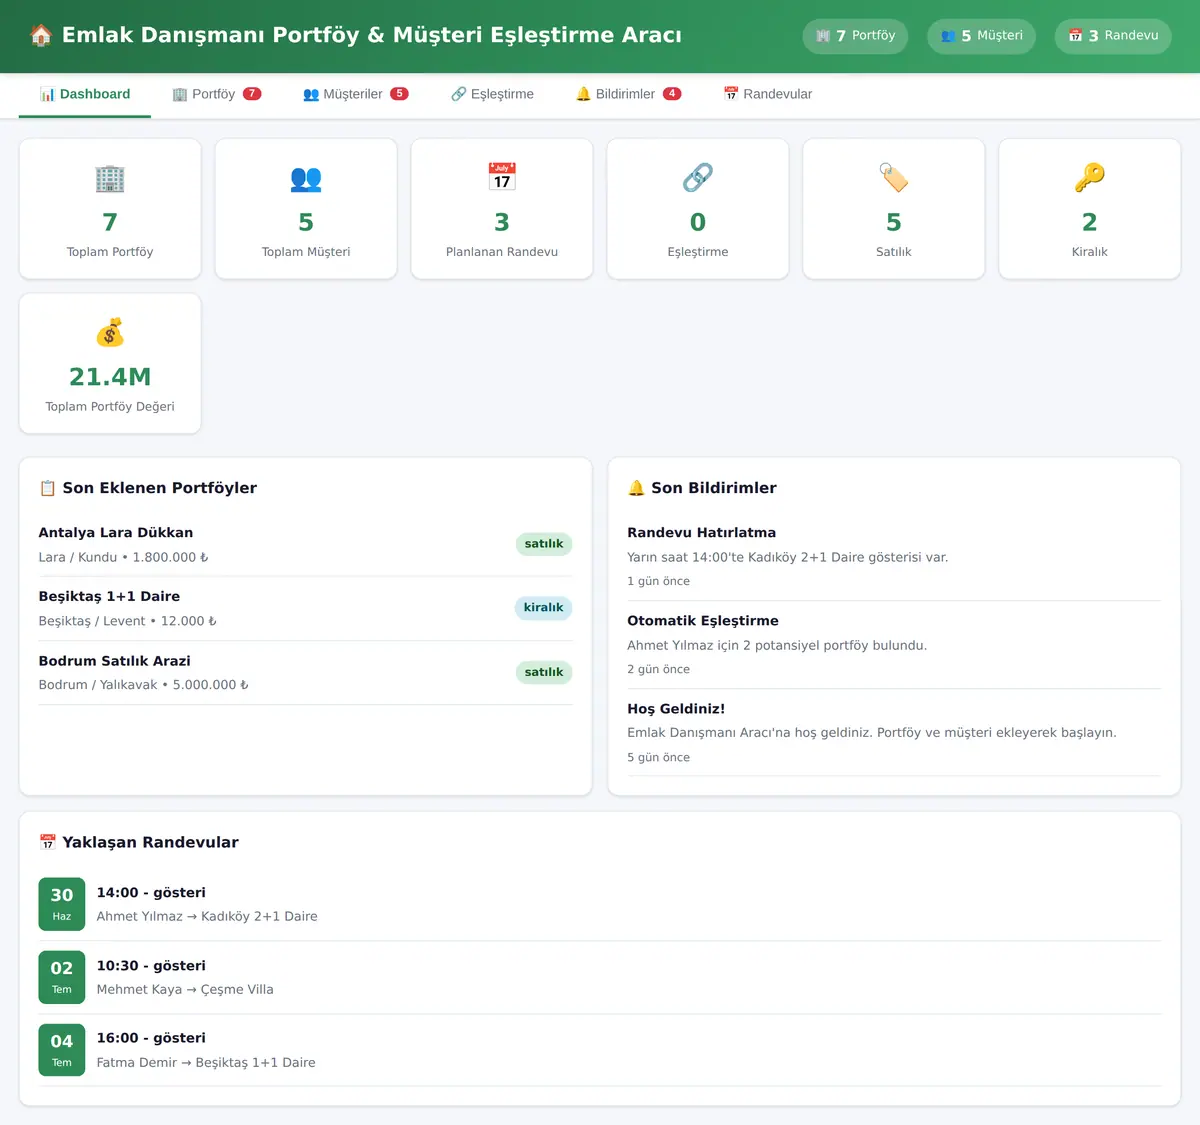1200x1125 pixels.
Task: Open the Otomatik Eşleştirme notification
Action: coord(894,645)
